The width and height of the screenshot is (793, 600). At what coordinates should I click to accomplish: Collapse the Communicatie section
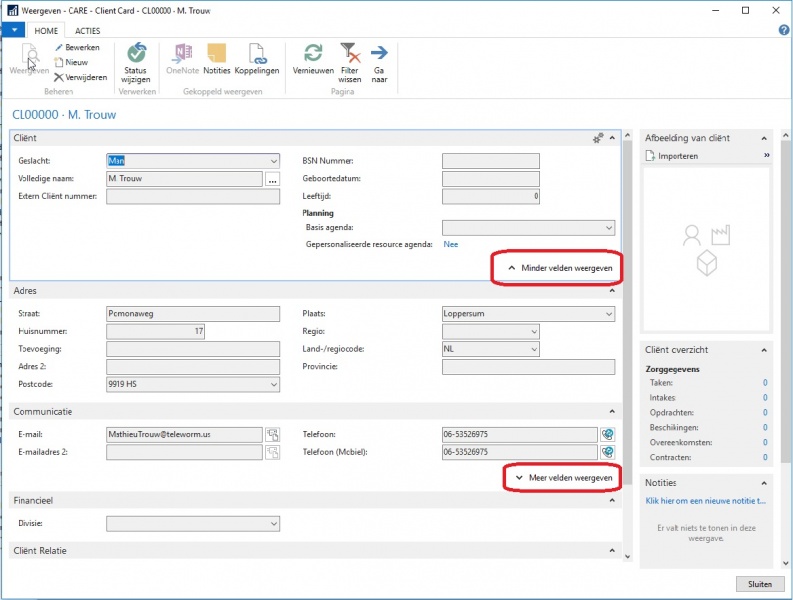click(x=612, y=412)
